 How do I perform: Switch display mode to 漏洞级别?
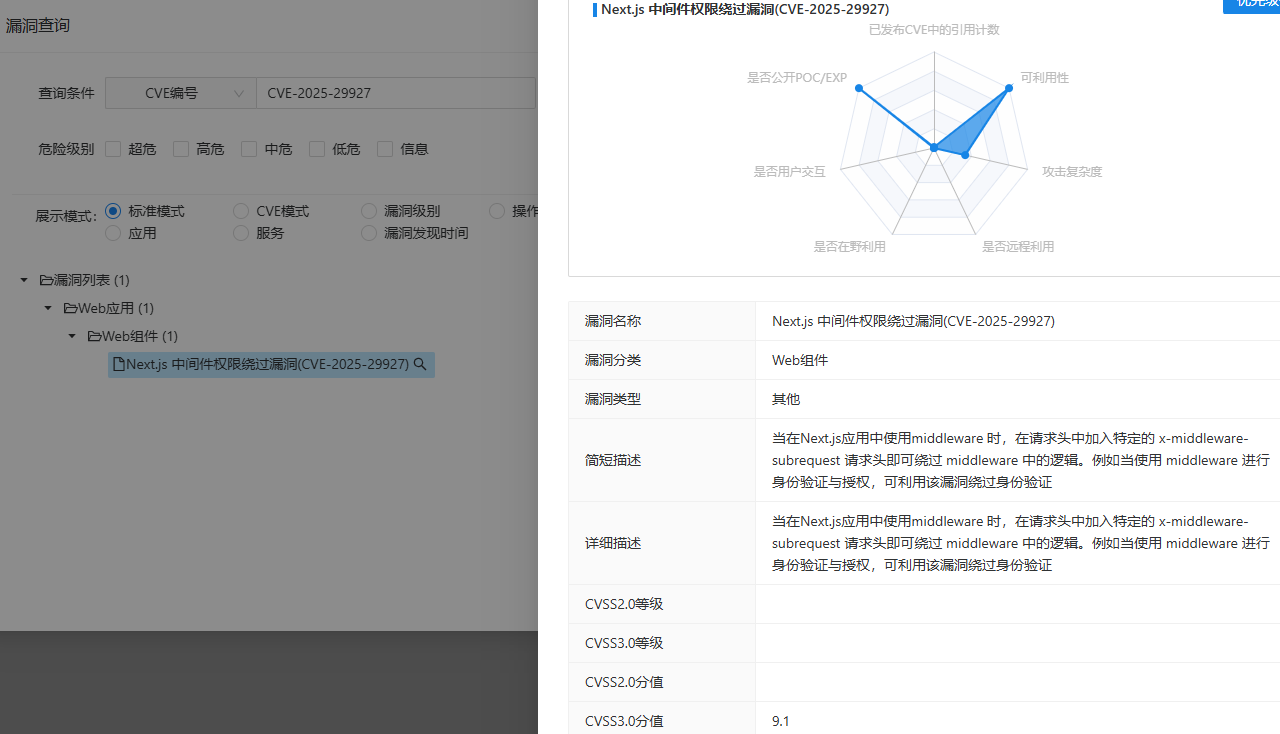pyautogui.click(x=369, y=211)
